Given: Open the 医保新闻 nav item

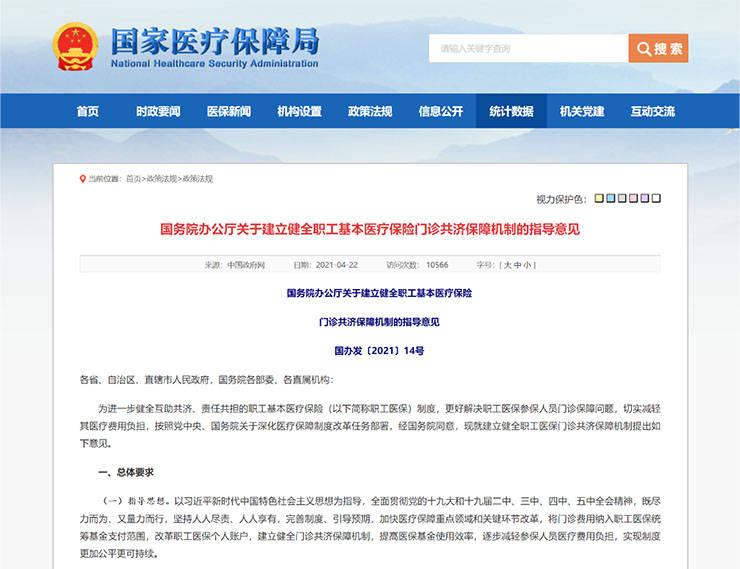Looking at the screenshot, I should pyautogui.click(x=229, y=111).
